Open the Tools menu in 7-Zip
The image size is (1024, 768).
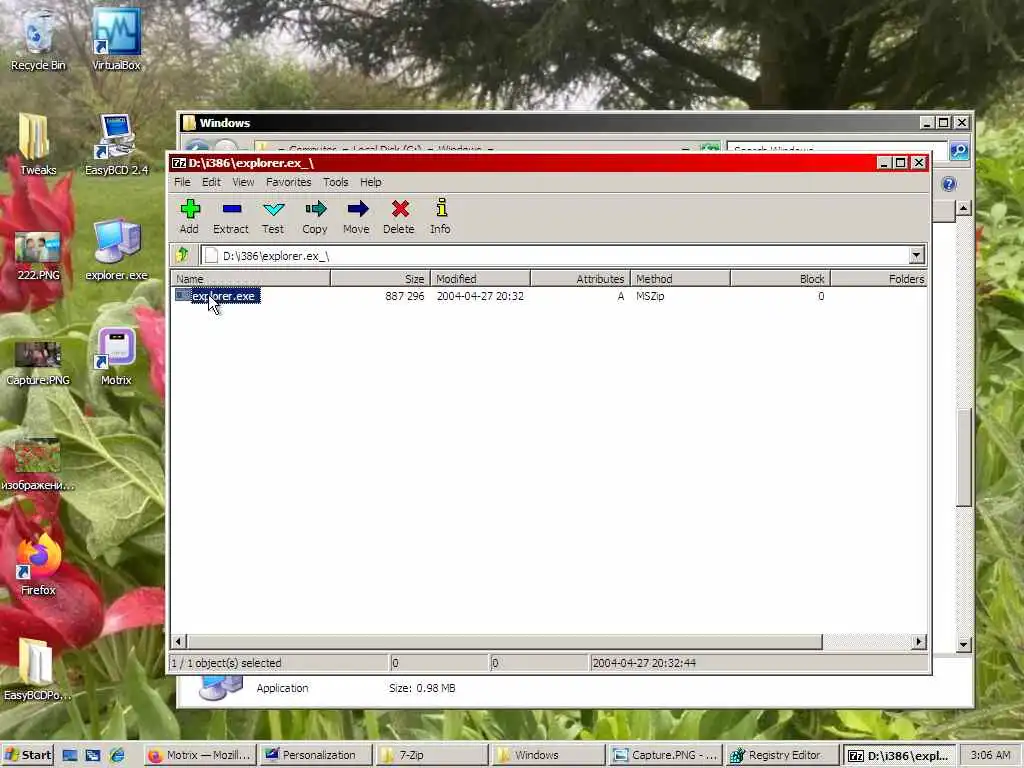[336, 182]
